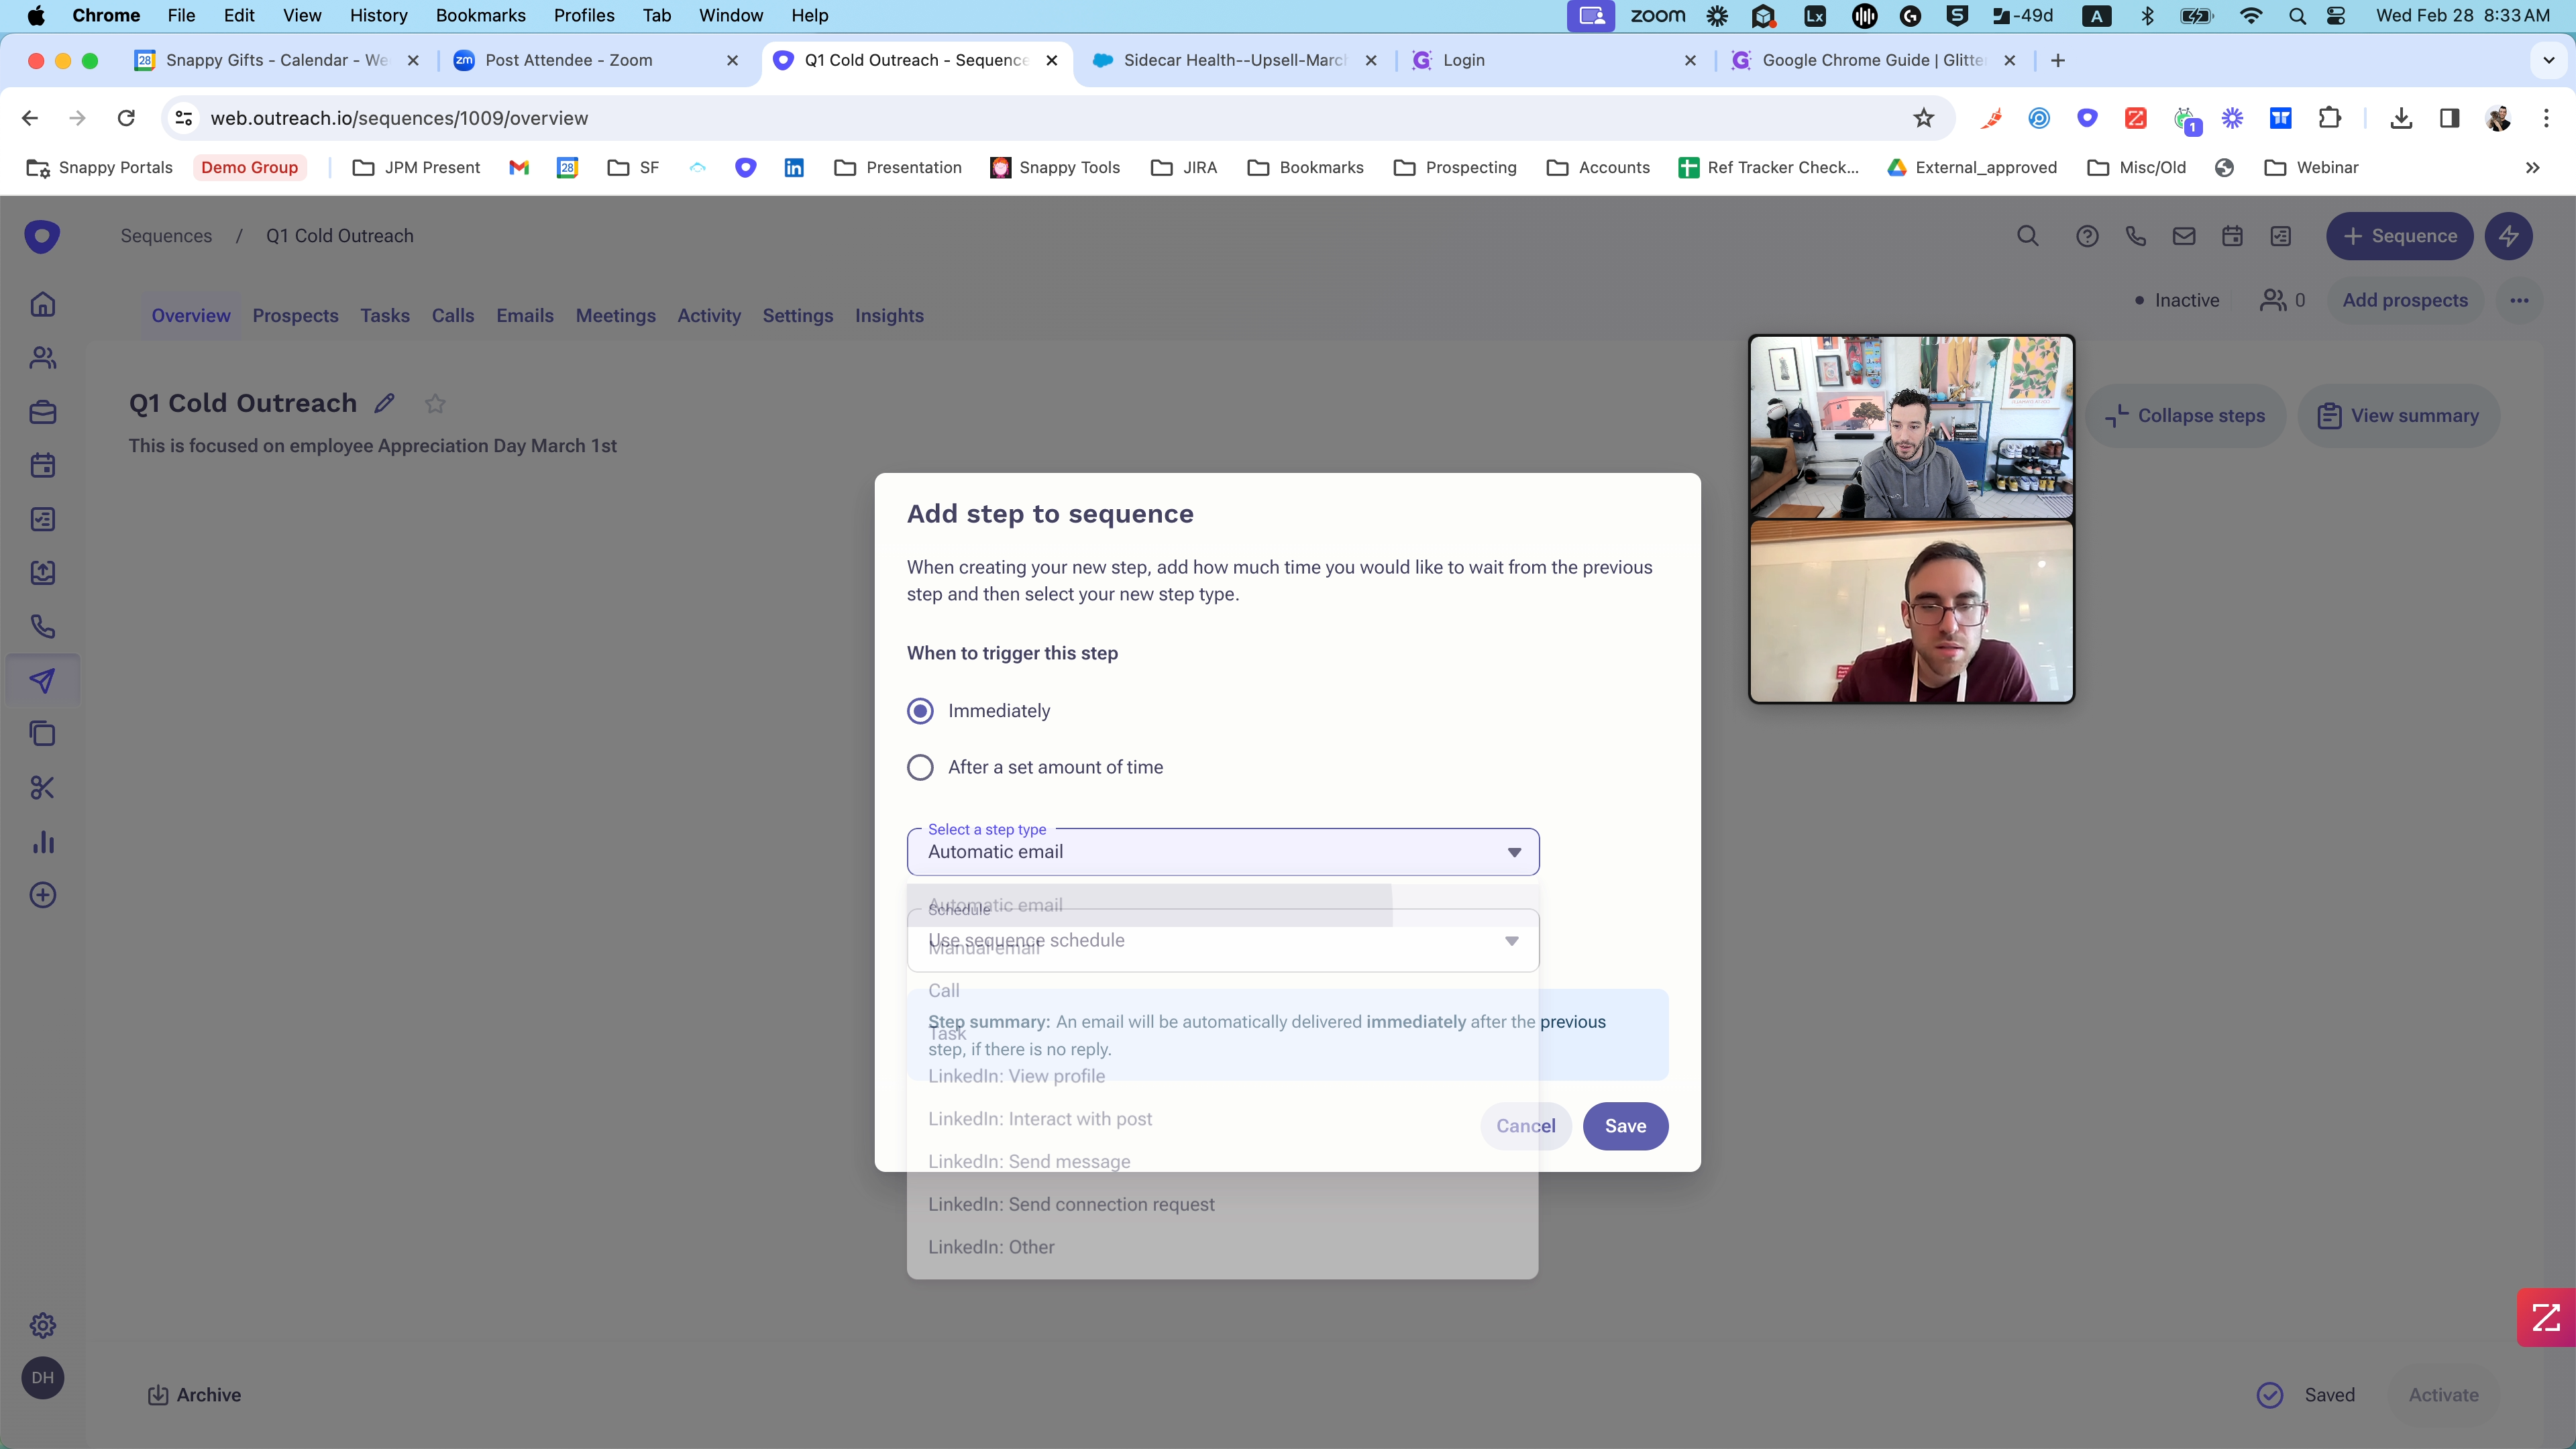Choose LinkedIn: Interact with post option

pos(1222,1119)
